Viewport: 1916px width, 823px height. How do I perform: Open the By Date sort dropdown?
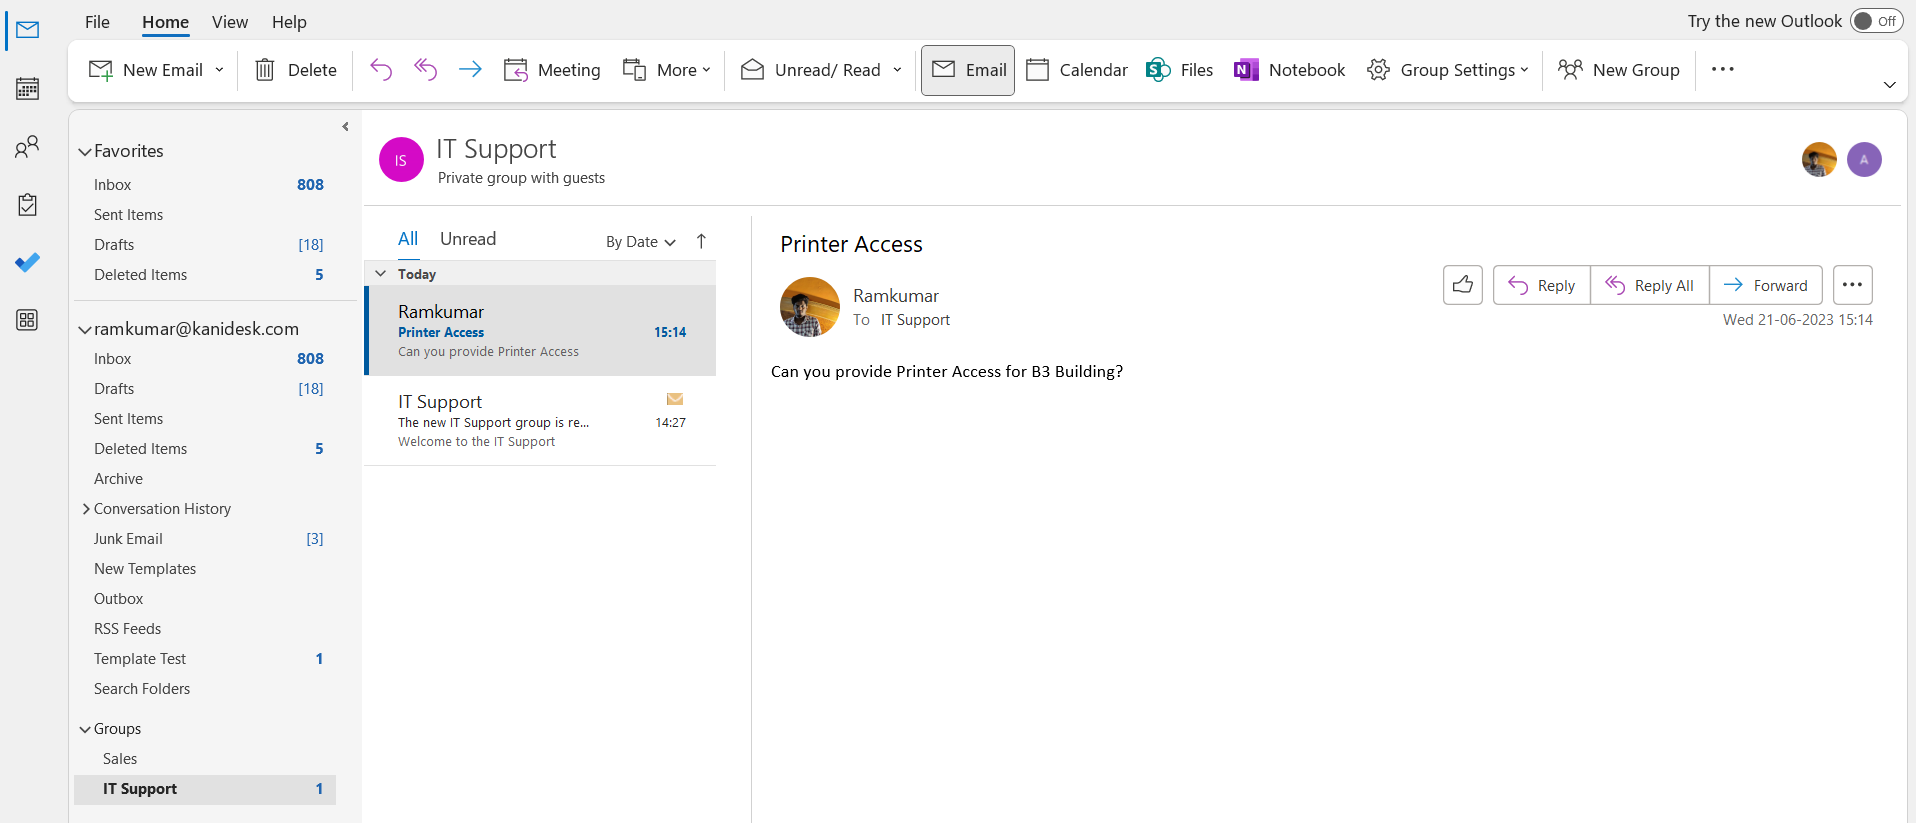click(x=641, y=242)
